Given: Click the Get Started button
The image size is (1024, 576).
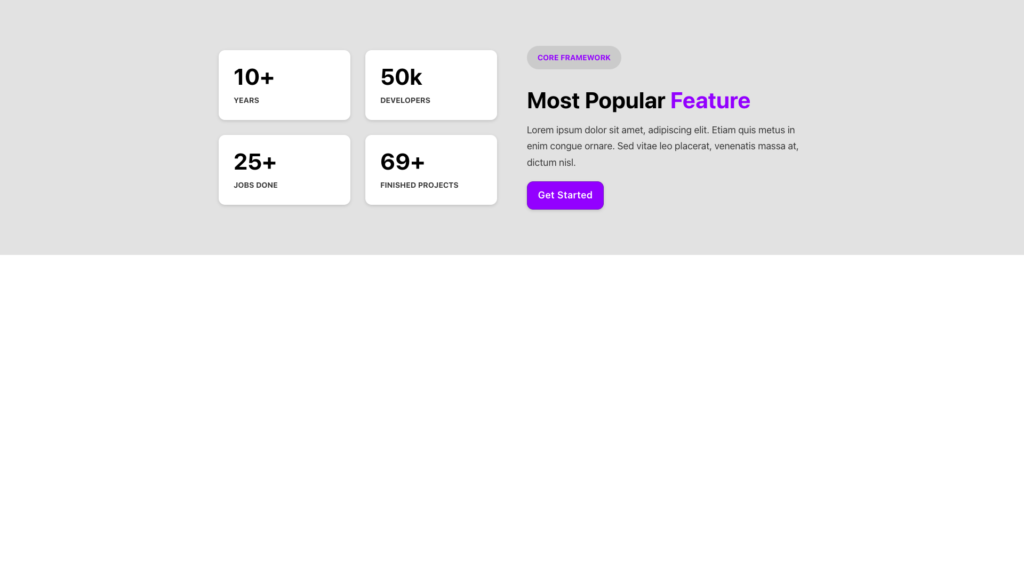Looking at the screenshot, I should (565, 195).
